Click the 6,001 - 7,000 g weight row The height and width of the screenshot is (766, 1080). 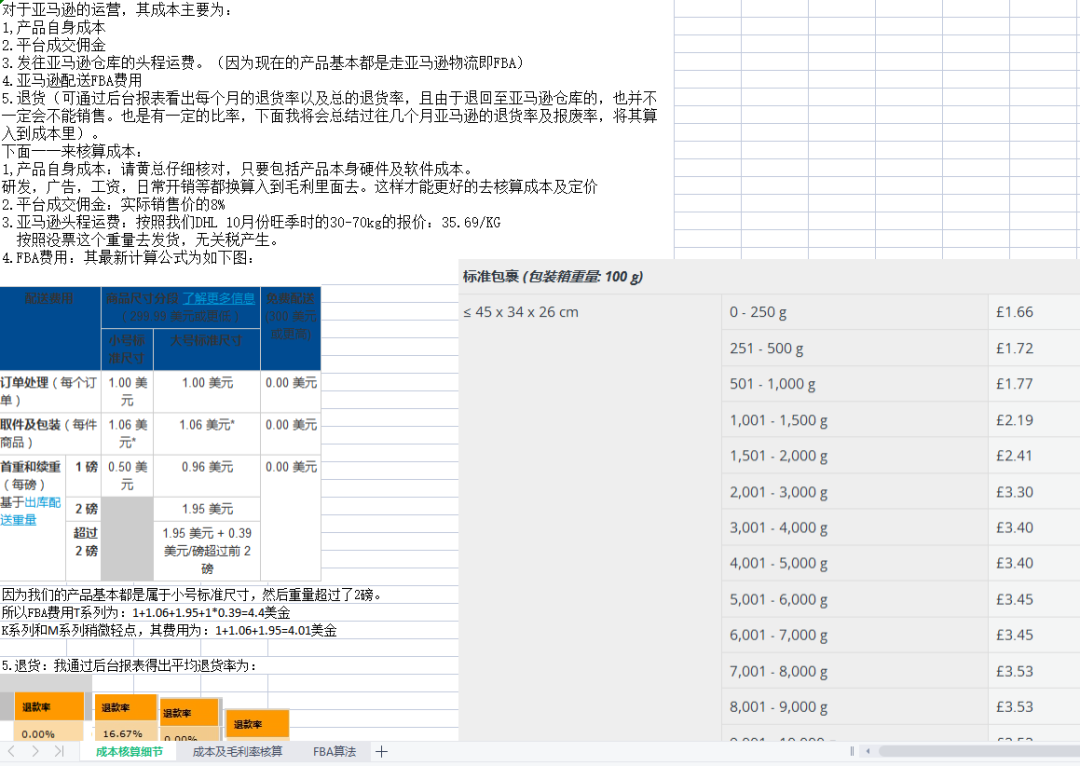click(778, 635)
